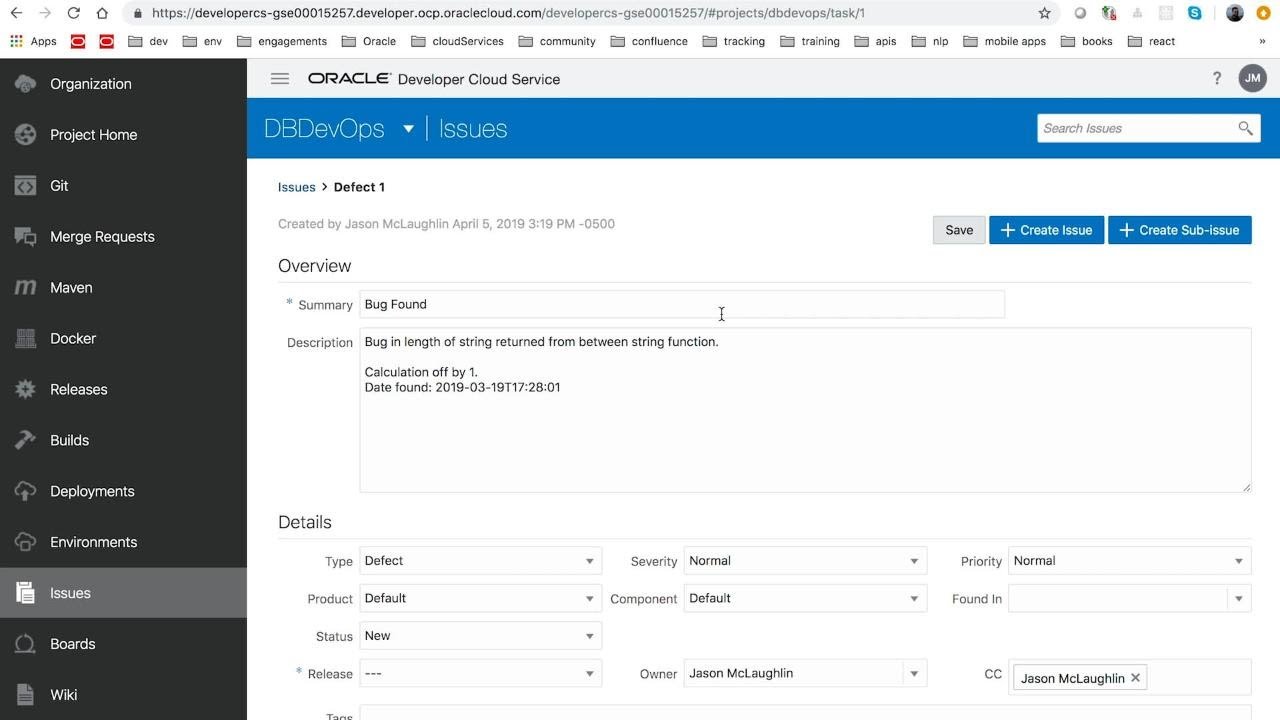Click into the Description text area

[x=805, y=410]
